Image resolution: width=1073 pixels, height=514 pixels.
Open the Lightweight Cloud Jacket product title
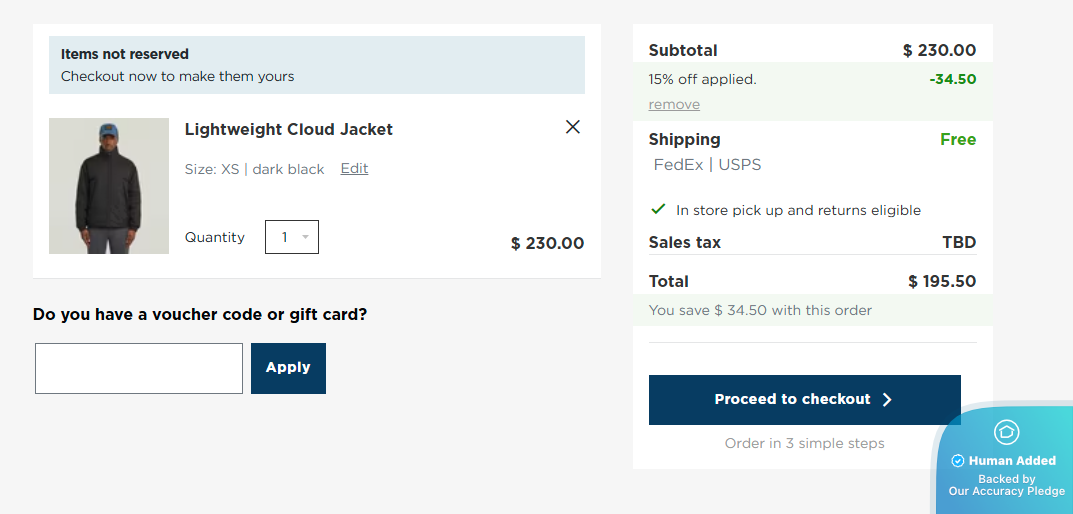288,129
